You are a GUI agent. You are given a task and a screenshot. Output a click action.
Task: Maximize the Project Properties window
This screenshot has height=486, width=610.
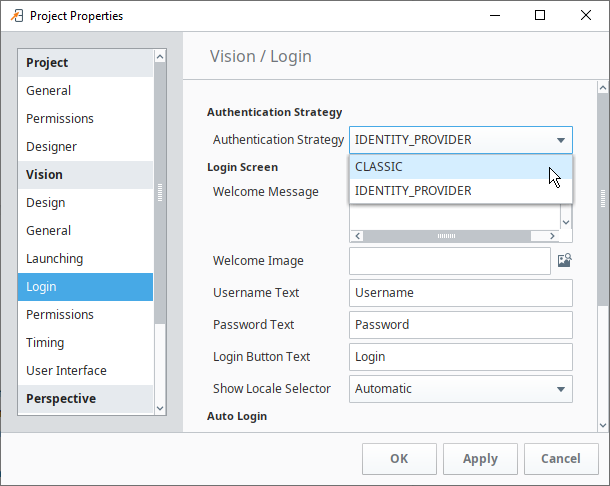tap(540, 16)
